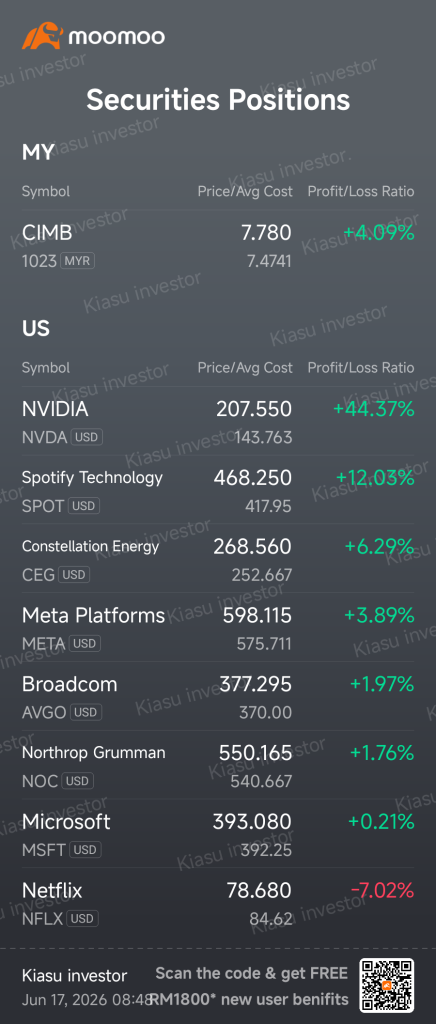Select the CIMB stock position
This screenshot has width=436, height=1024.
point(218,245)
